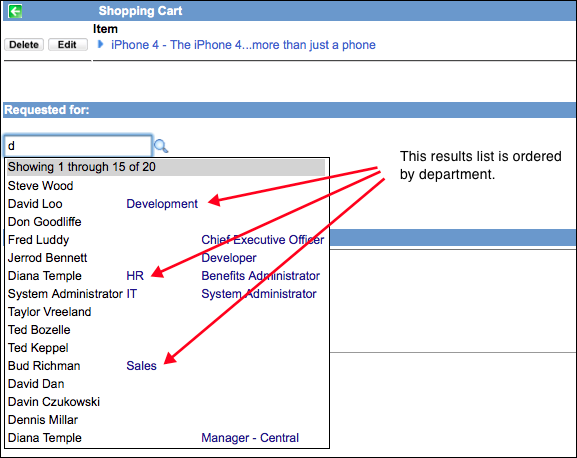The width and height of the screenshot is (577, 458).
Task: Pick Taylor Vreeland from suggestions
Action: pos(166,312)
